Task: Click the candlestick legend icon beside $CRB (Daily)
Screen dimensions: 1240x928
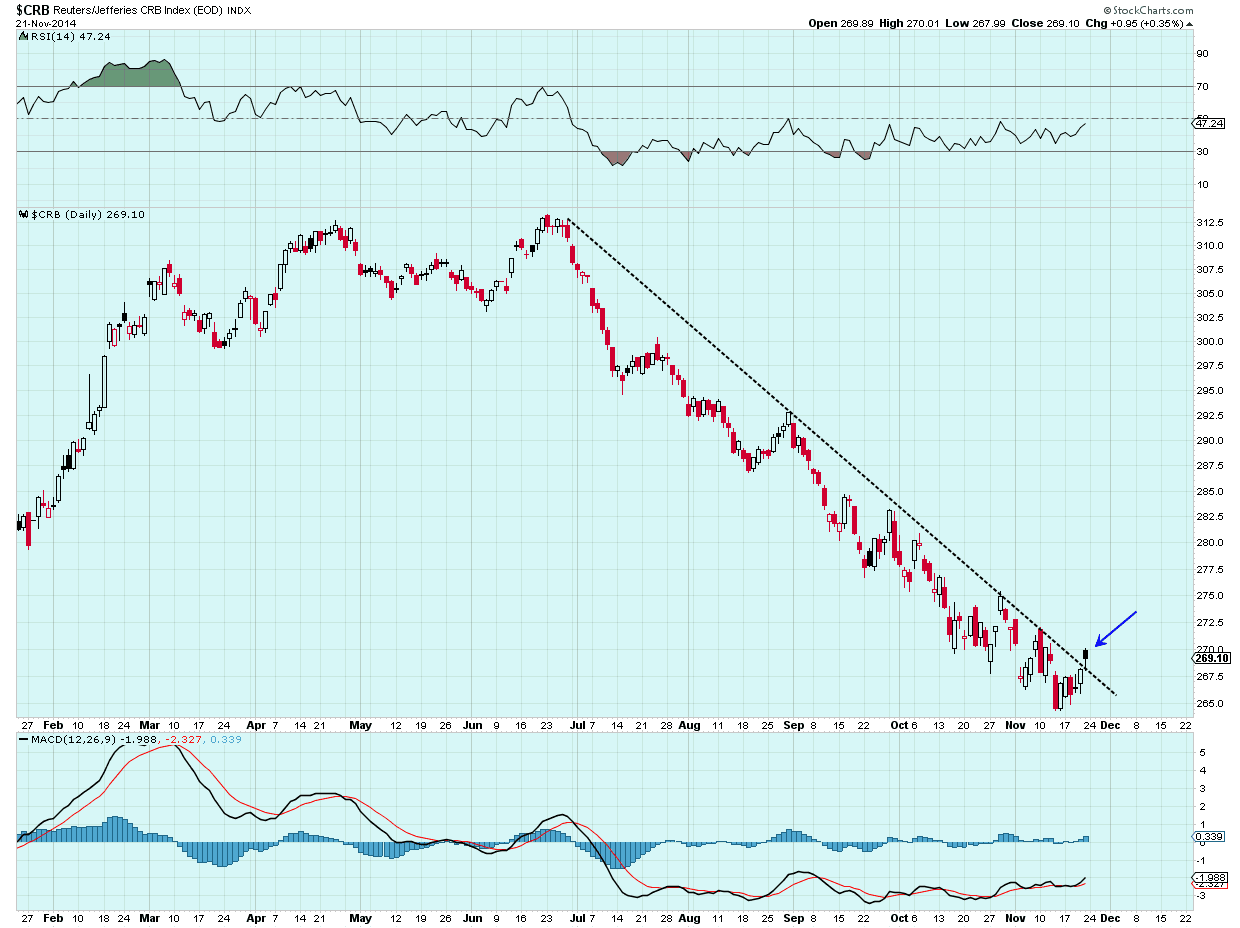Action: [x=23, y=214]
